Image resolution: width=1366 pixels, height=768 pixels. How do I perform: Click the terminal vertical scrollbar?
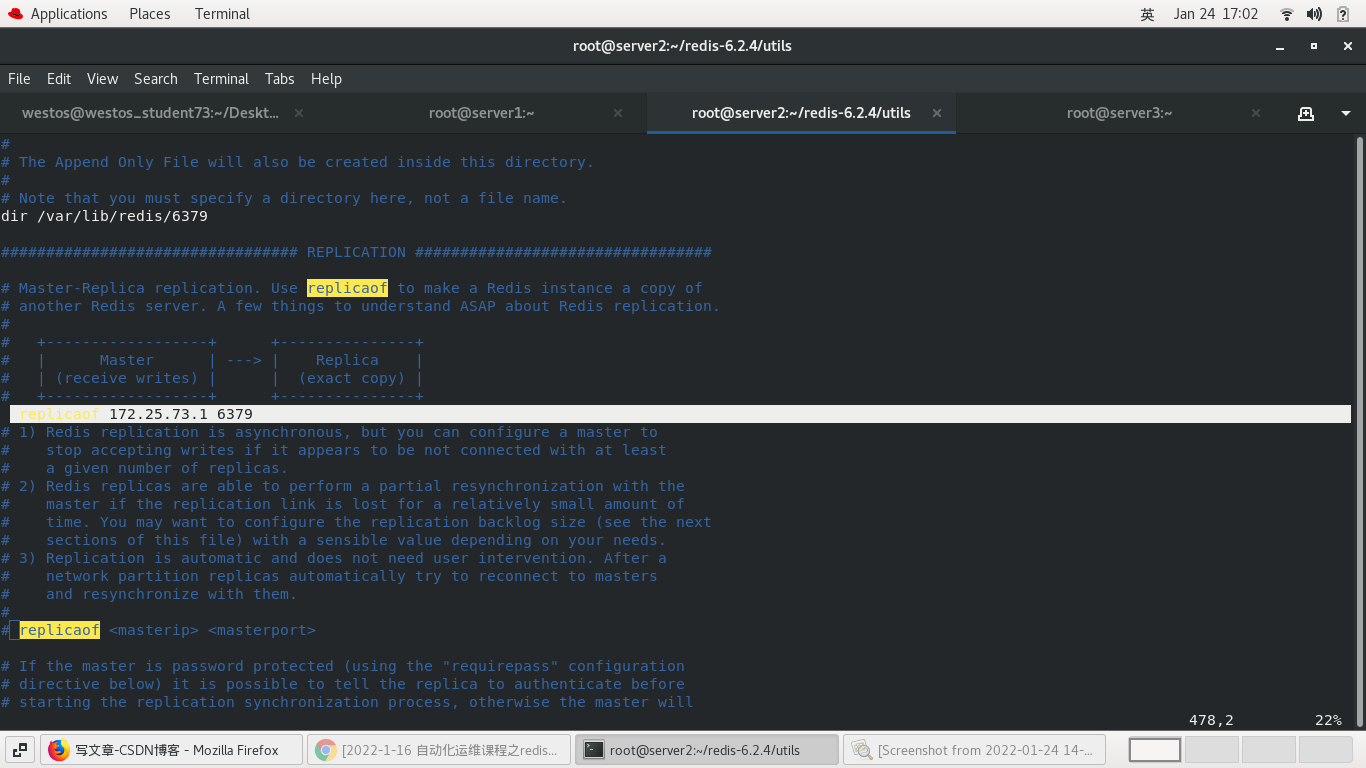click(x=1359, y=430)
